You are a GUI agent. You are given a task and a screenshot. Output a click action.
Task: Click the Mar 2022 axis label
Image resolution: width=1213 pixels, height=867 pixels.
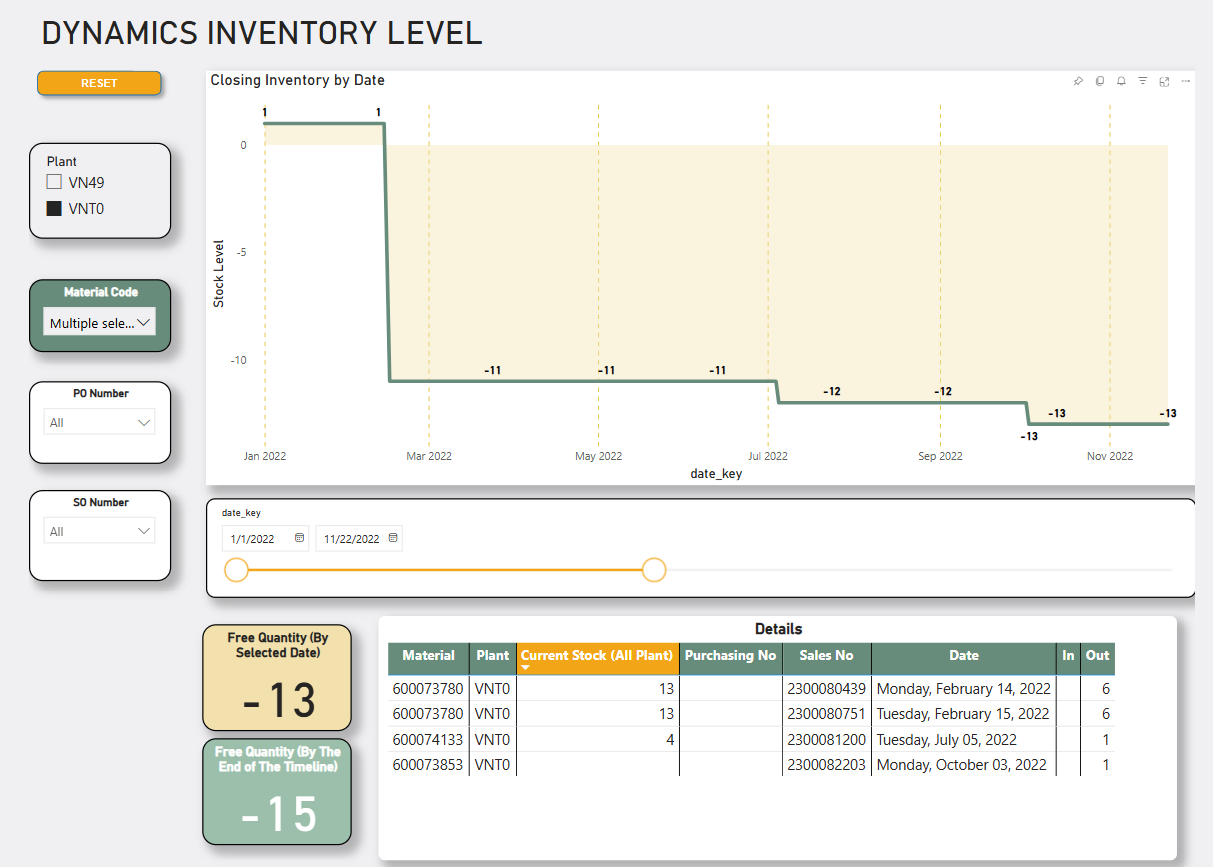click(429, 456)
